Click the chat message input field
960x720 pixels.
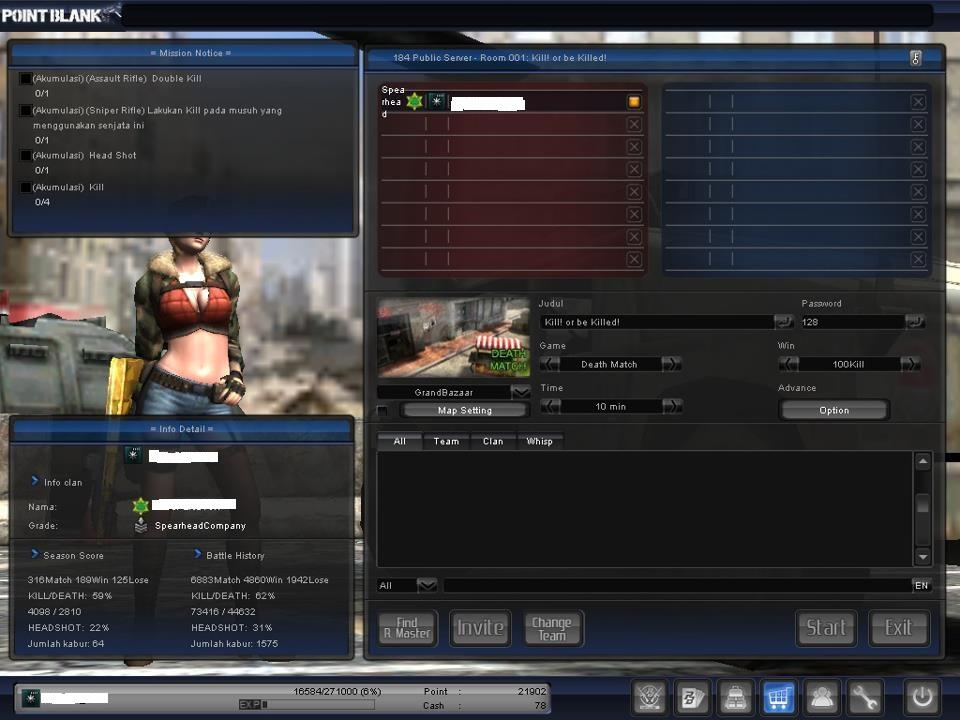pyautogui.click(x=678, y=585)
